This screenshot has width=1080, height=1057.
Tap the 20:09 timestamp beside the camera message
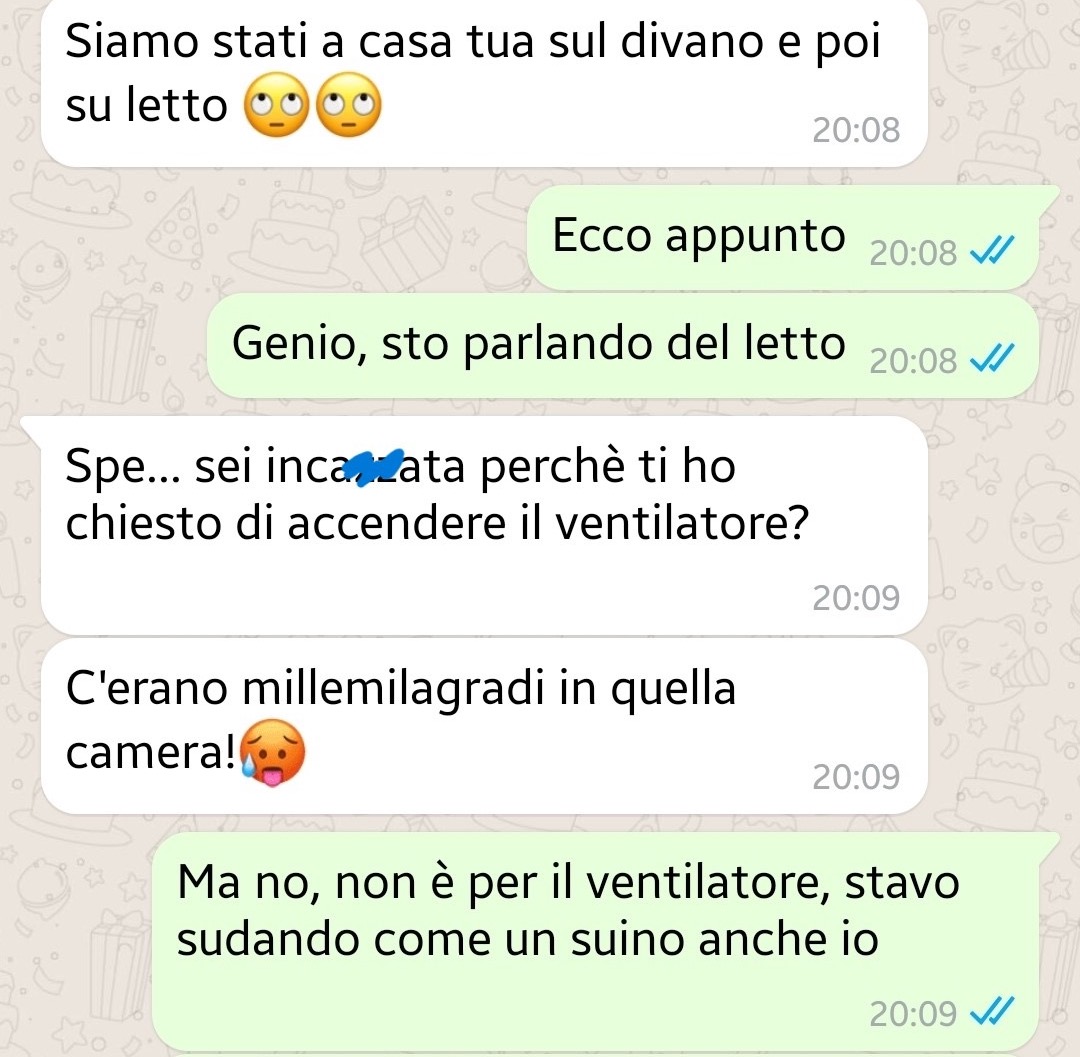(856, 777)
